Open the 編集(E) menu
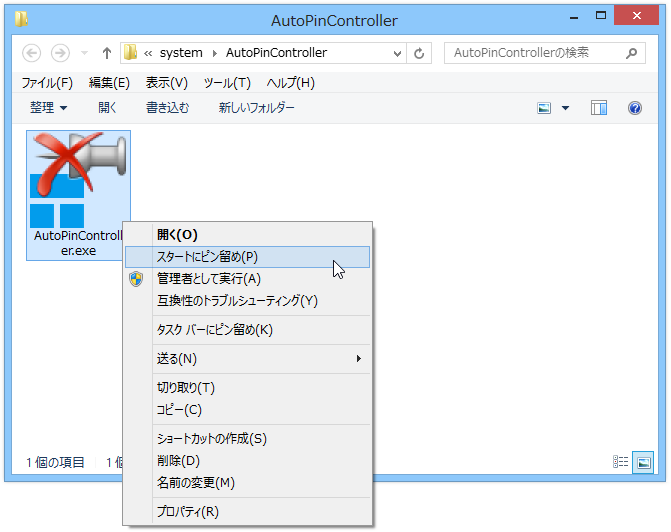 pos(109,83)
